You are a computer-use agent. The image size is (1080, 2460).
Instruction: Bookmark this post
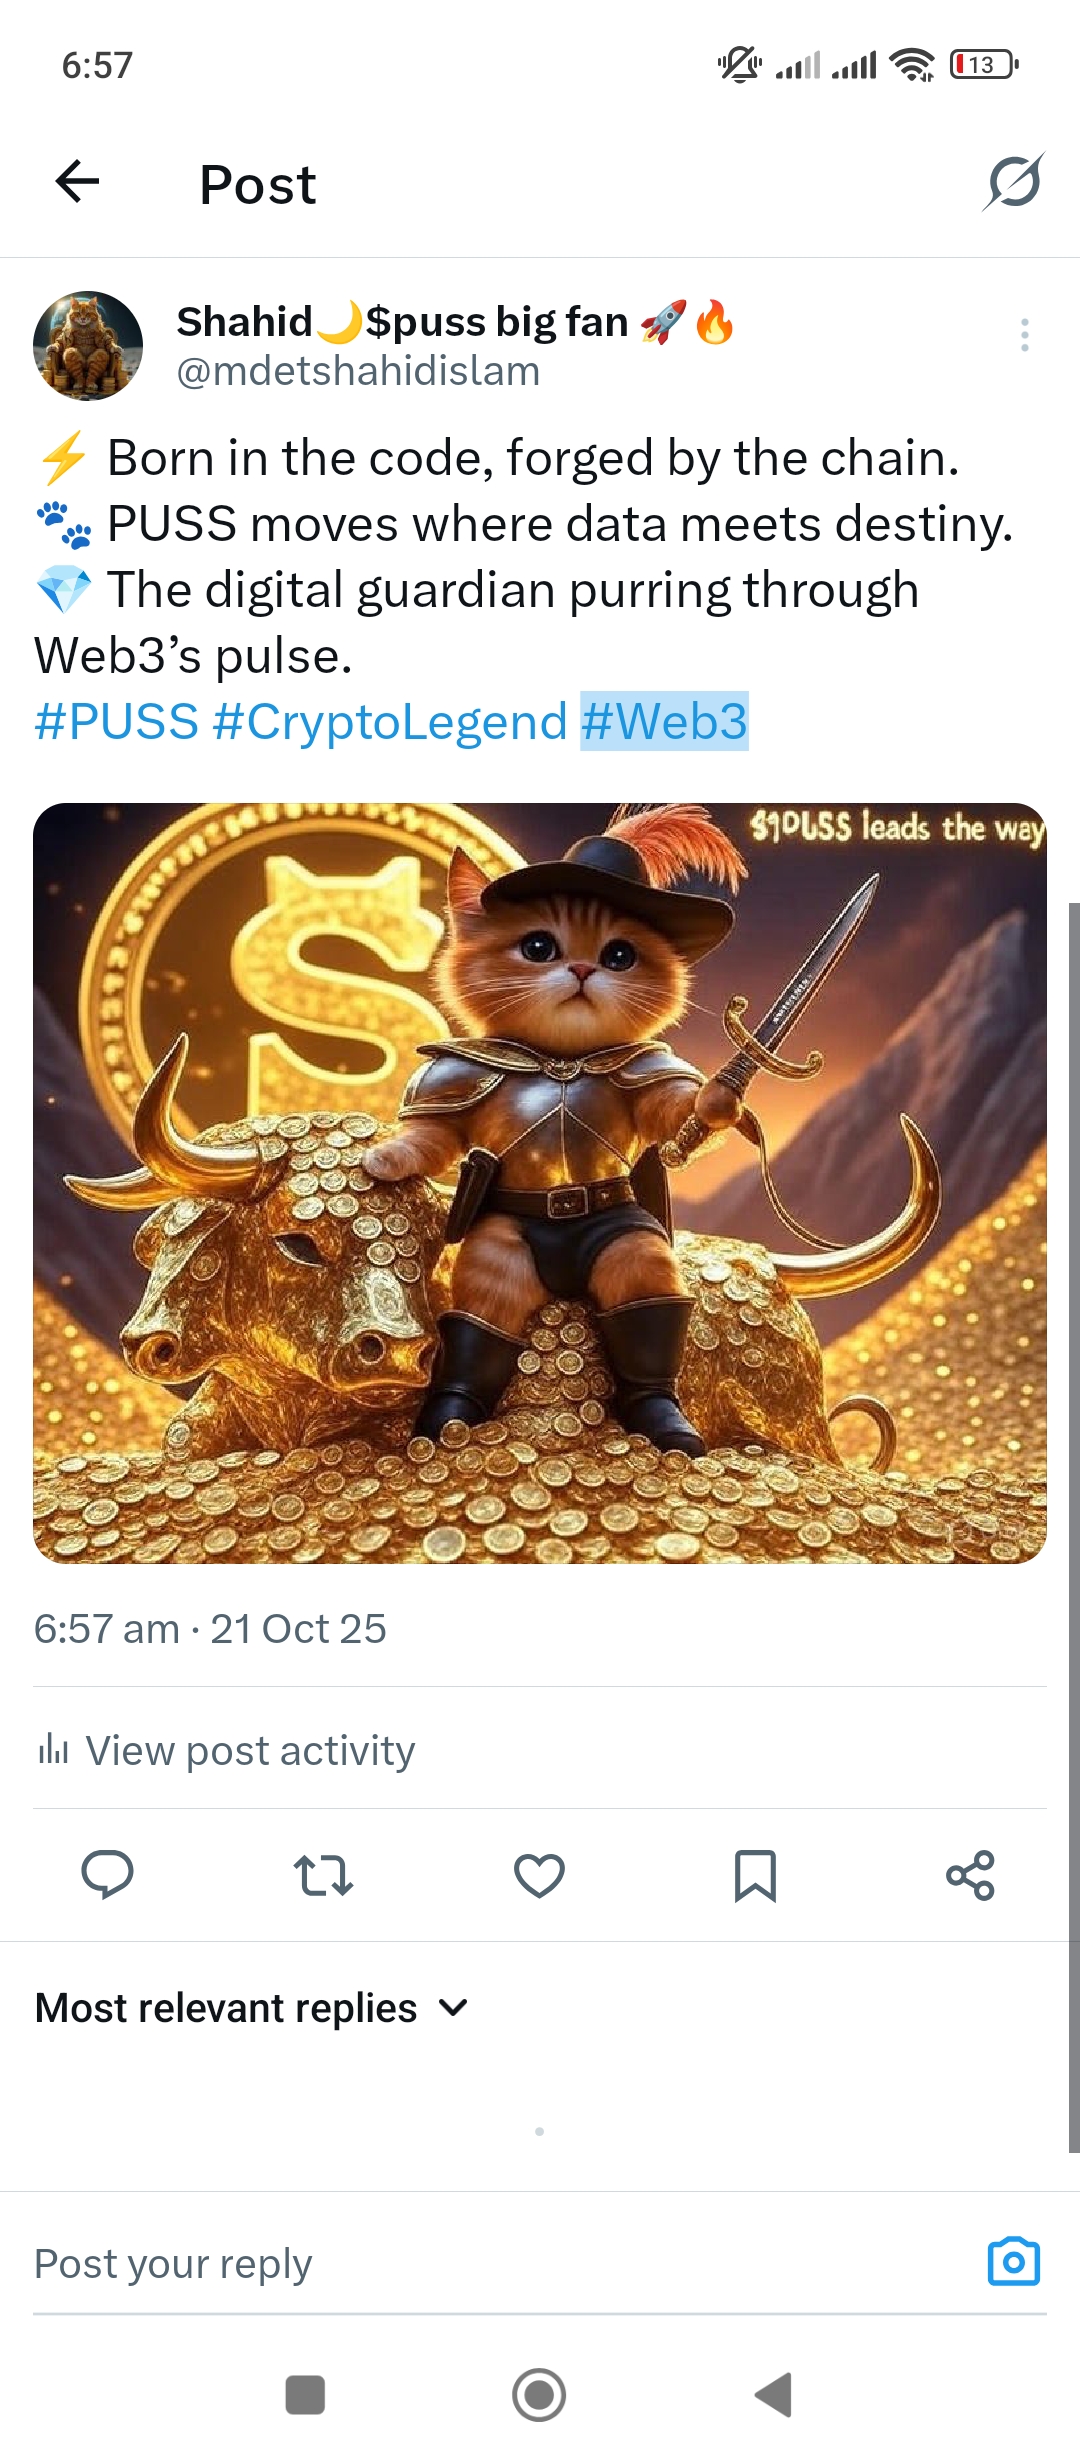[755, 1875]
